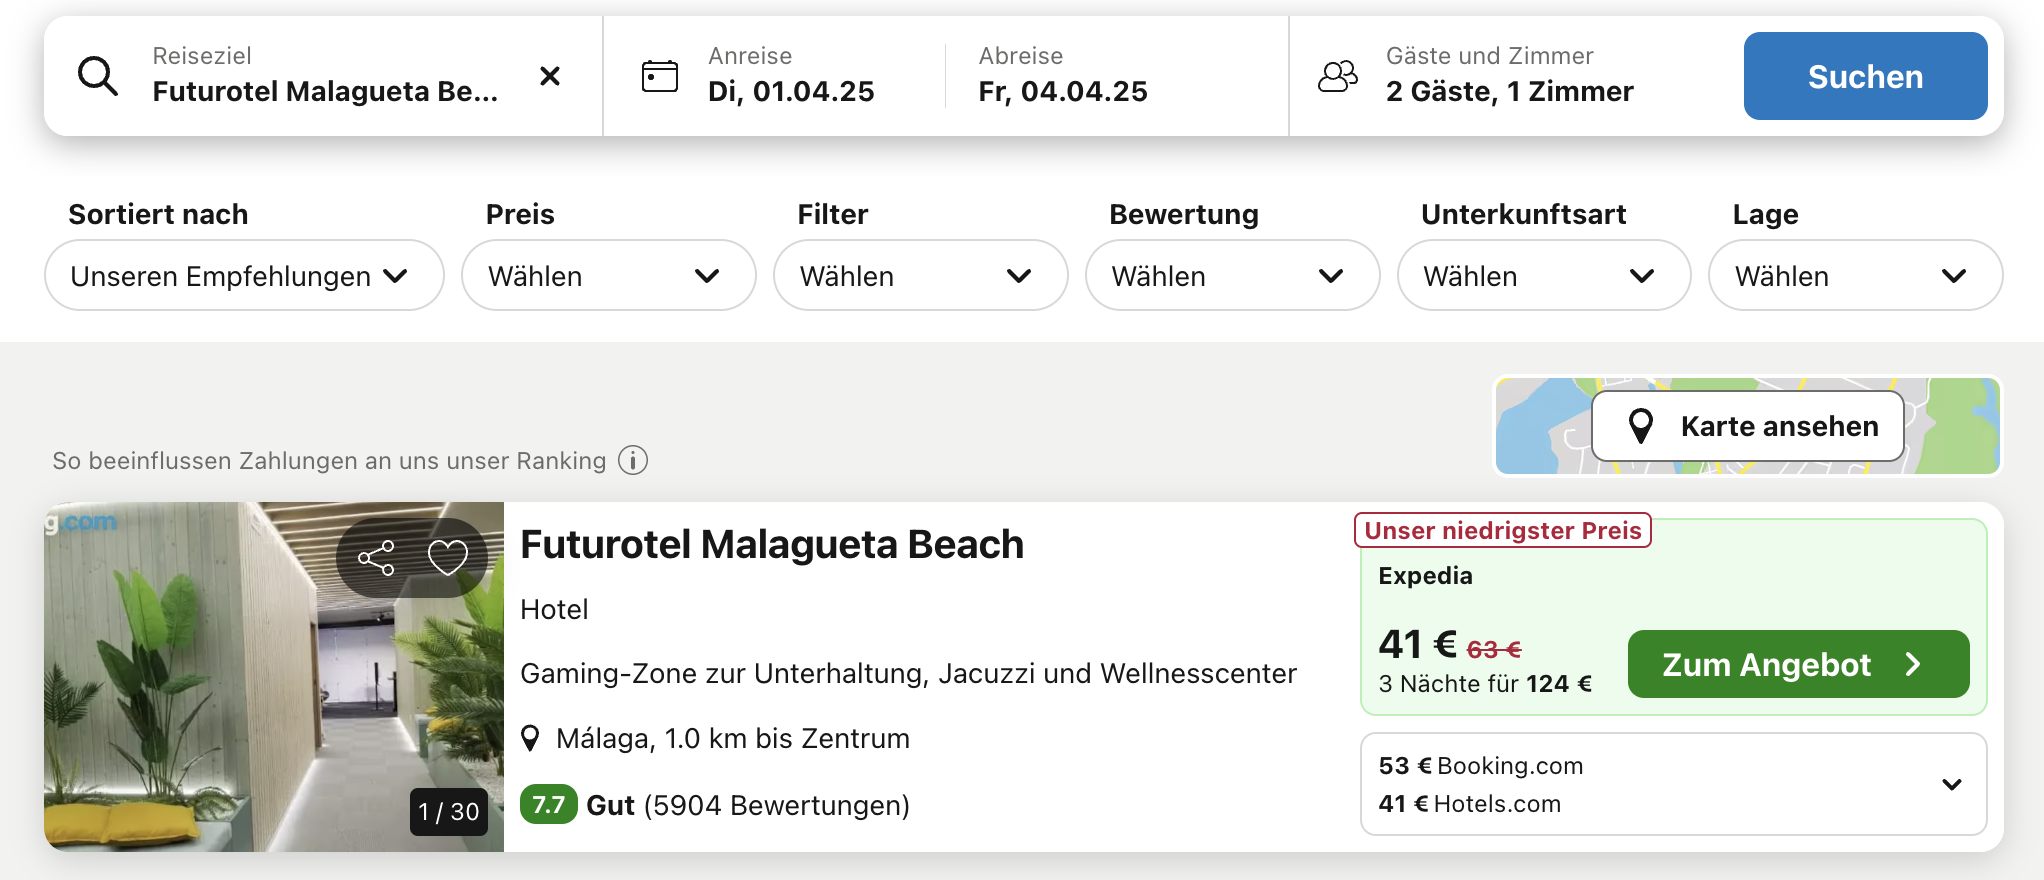
Task: Change Gäste und Zimmer selection
Action: coord(1509,76)
